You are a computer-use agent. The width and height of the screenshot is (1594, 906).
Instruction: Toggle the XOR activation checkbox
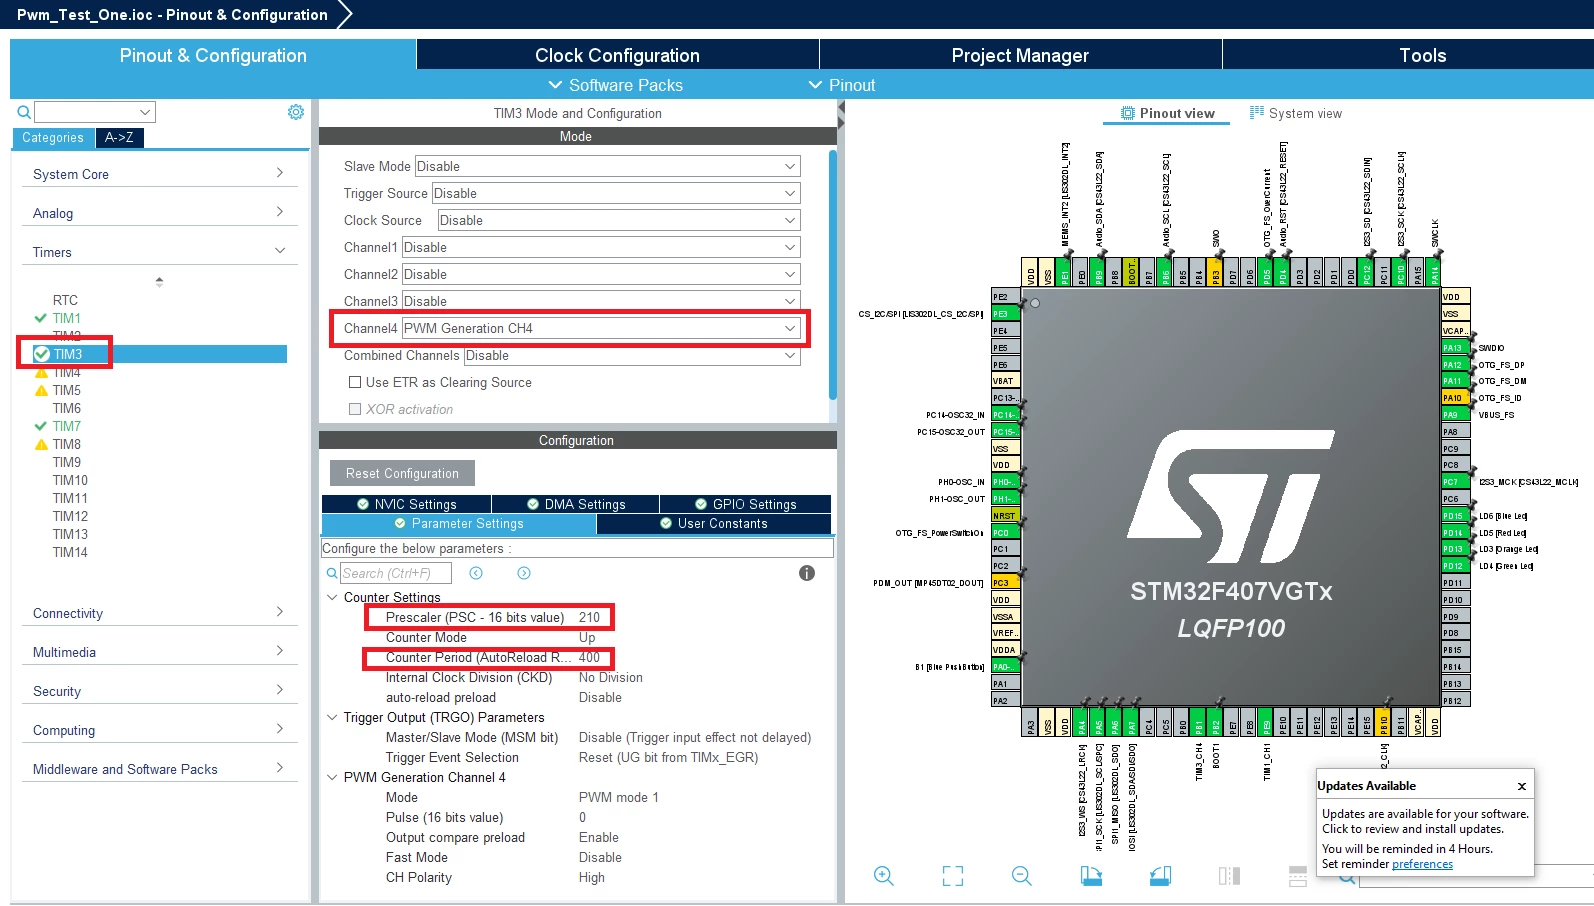click(355, 409)
